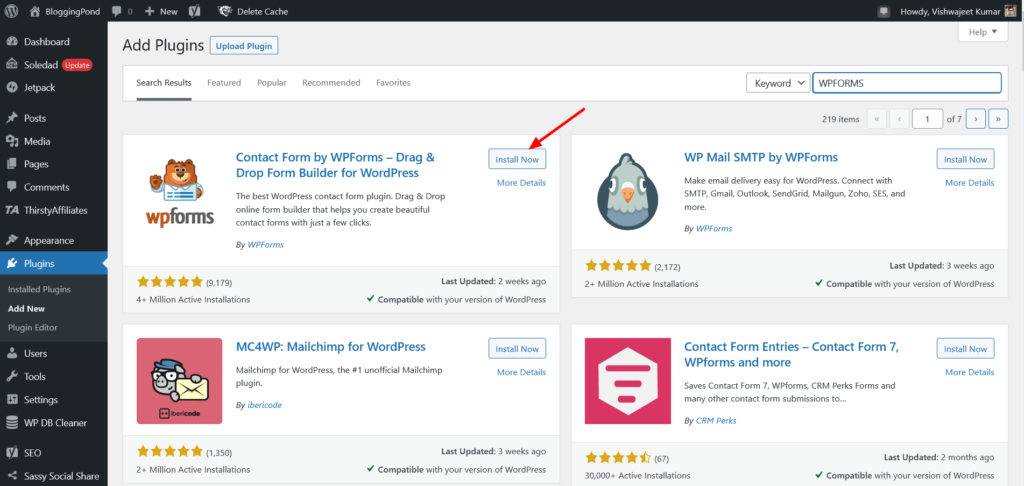Open Sassy Social Share icon

12,476
